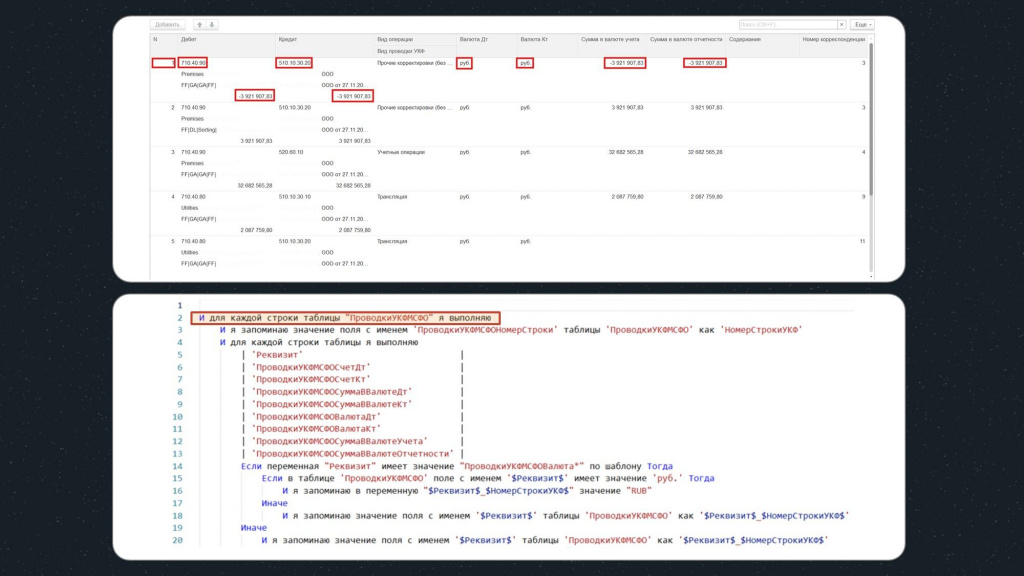The image size is (1024, 576).
Task: Click the Дебет column header
Action: pyautogui.click(x=189, y=40)
